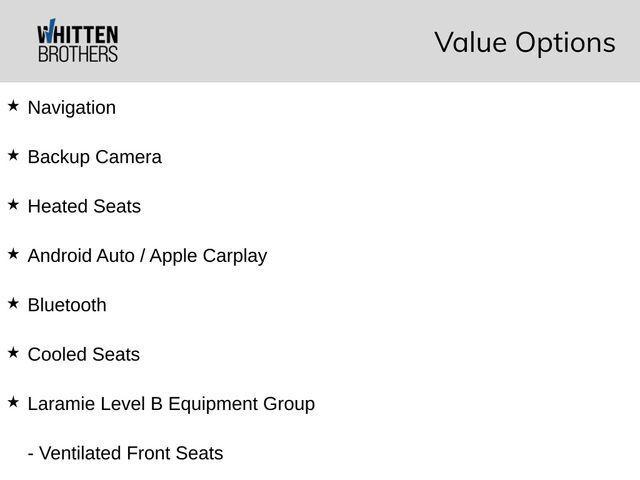The image size is (640, 480).
Task: Select the Bluetooth option text
Action: (x=67, y=305)
